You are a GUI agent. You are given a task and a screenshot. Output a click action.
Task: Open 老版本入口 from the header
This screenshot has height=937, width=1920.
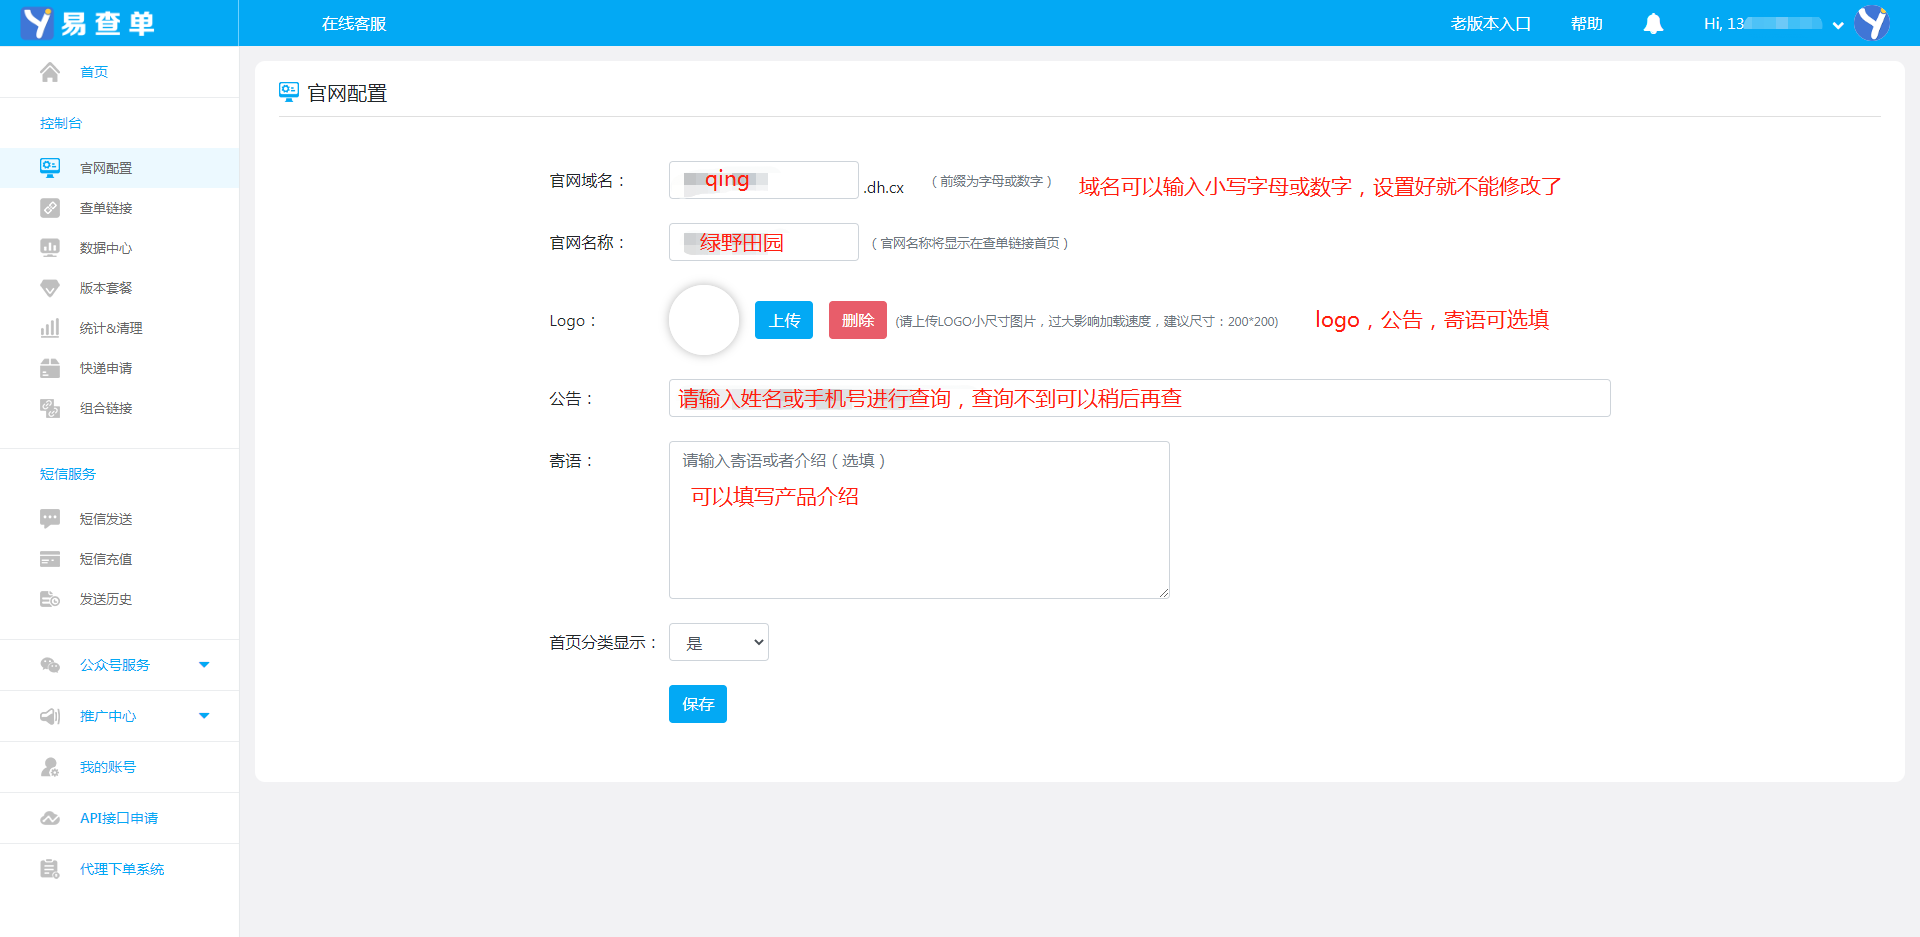1490,24
